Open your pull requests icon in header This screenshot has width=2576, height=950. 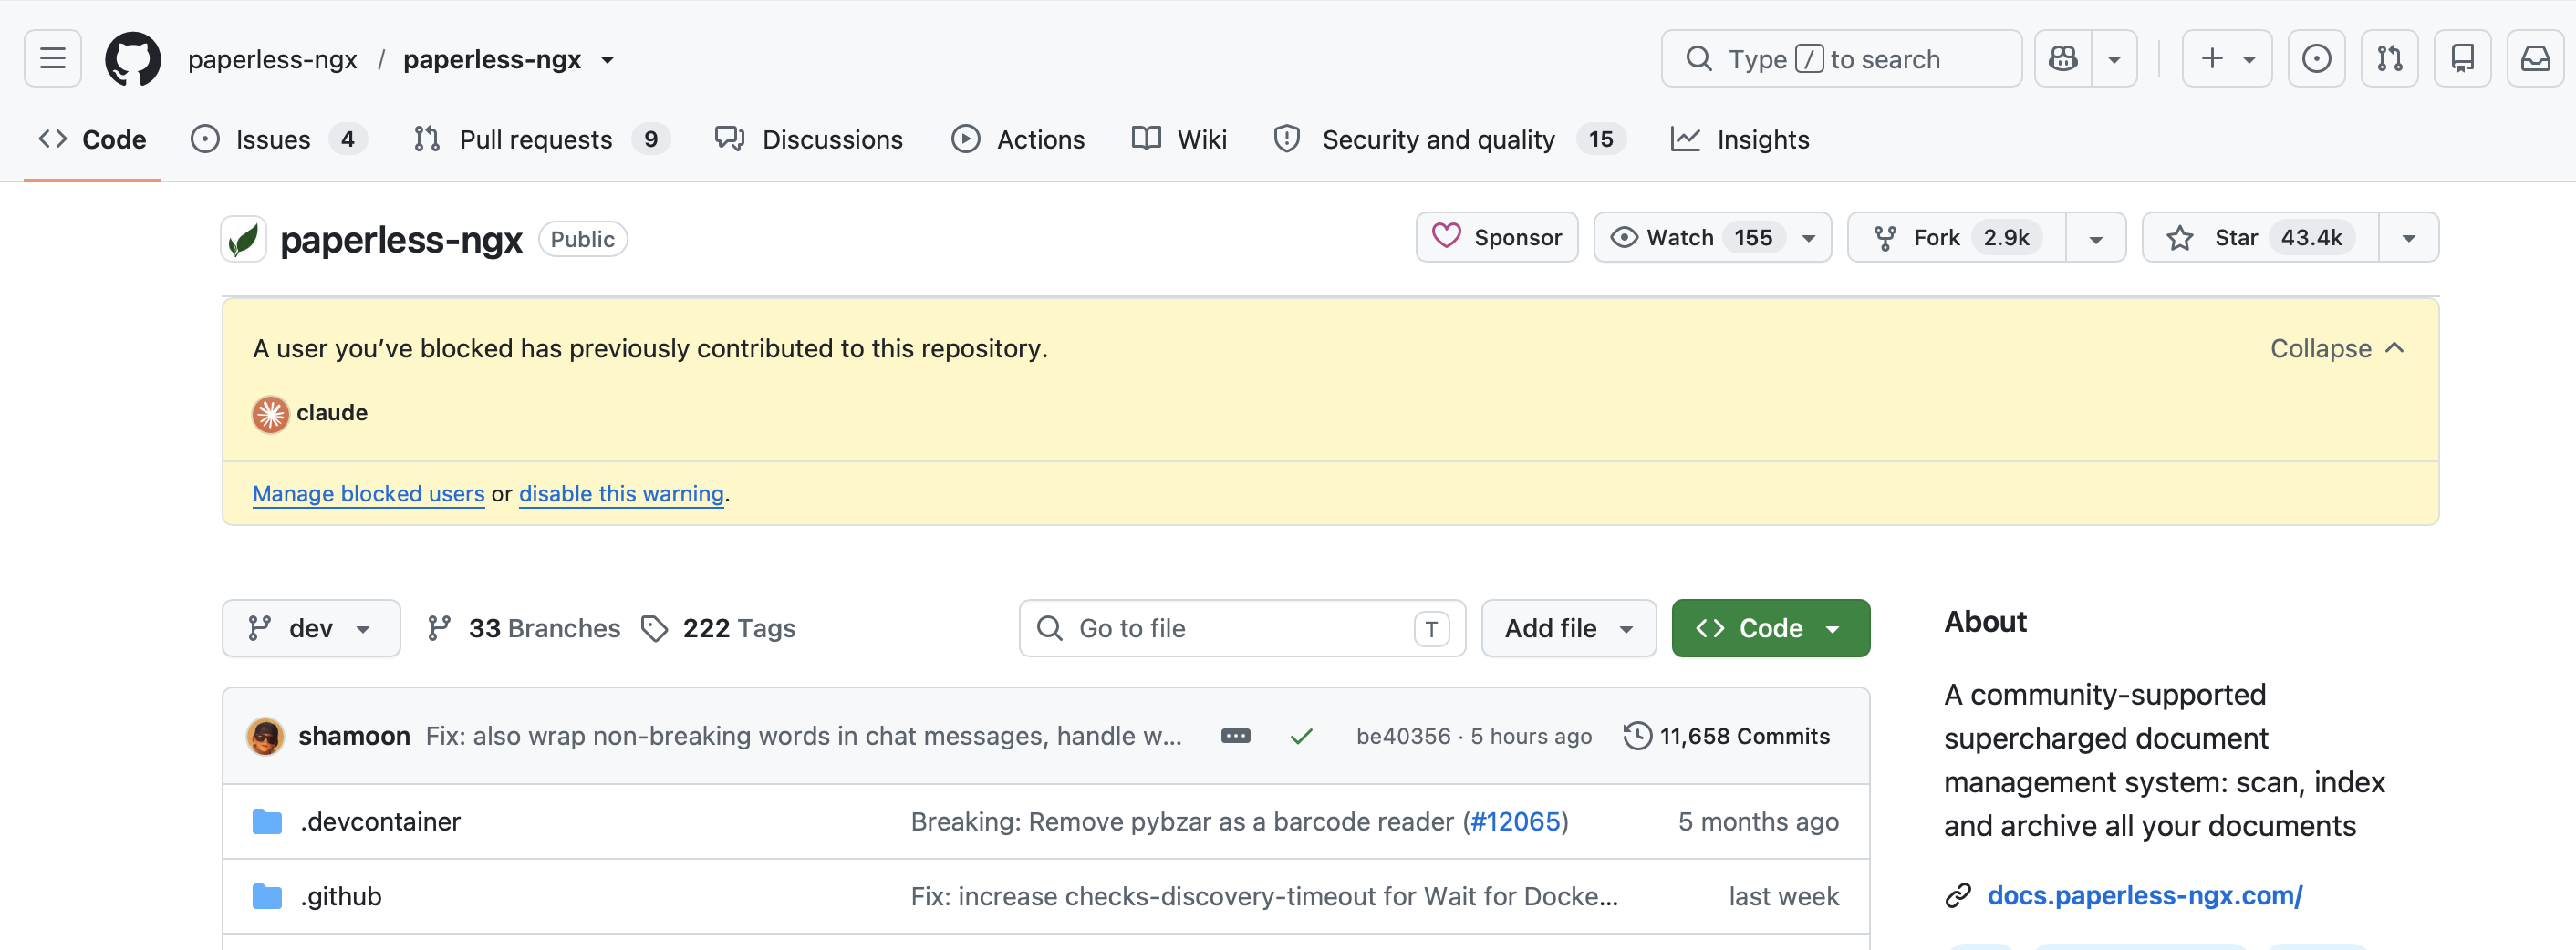point(2389,59)
